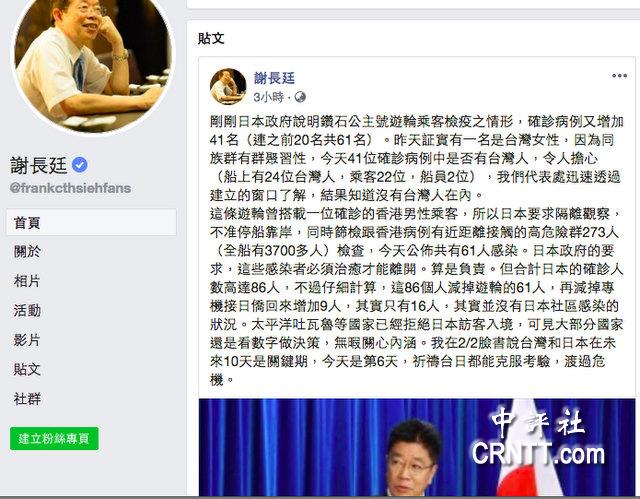The height and width of the screenshot is (499, 640).
Task: Go to 相片 in the sidebar
Action: coord(27,281)
